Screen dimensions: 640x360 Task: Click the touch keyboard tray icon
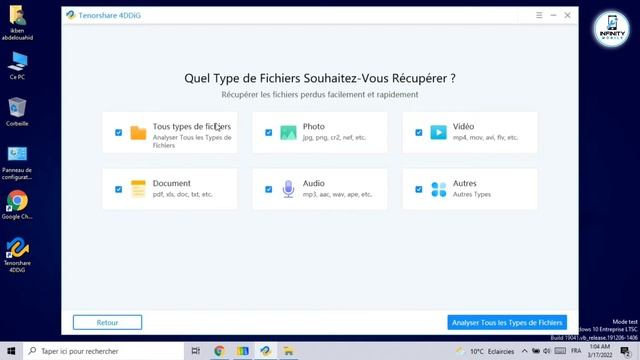click(x=560, y=351)
